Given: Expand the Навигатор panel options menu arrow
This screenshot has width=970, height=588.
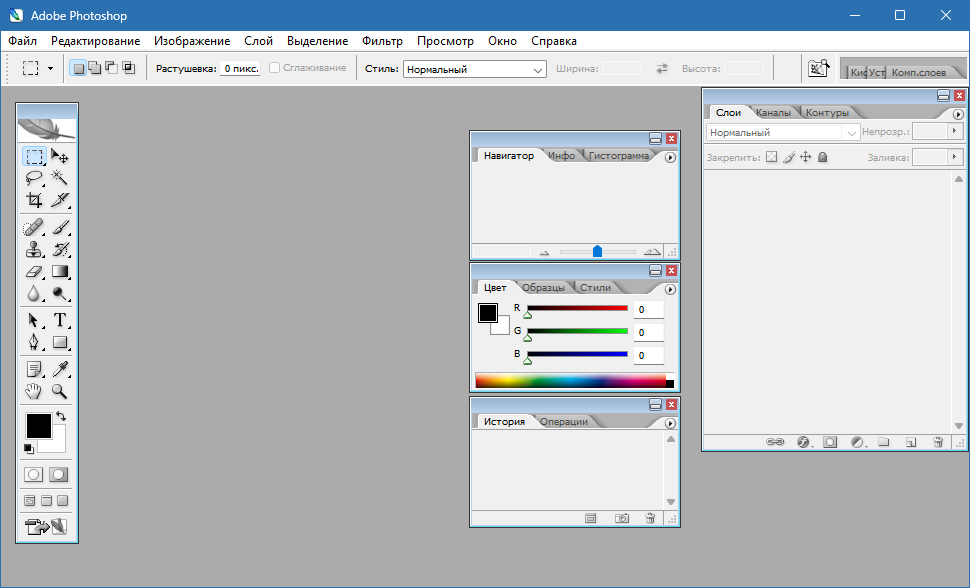Looking at the screenshot, I should point(670,157).
